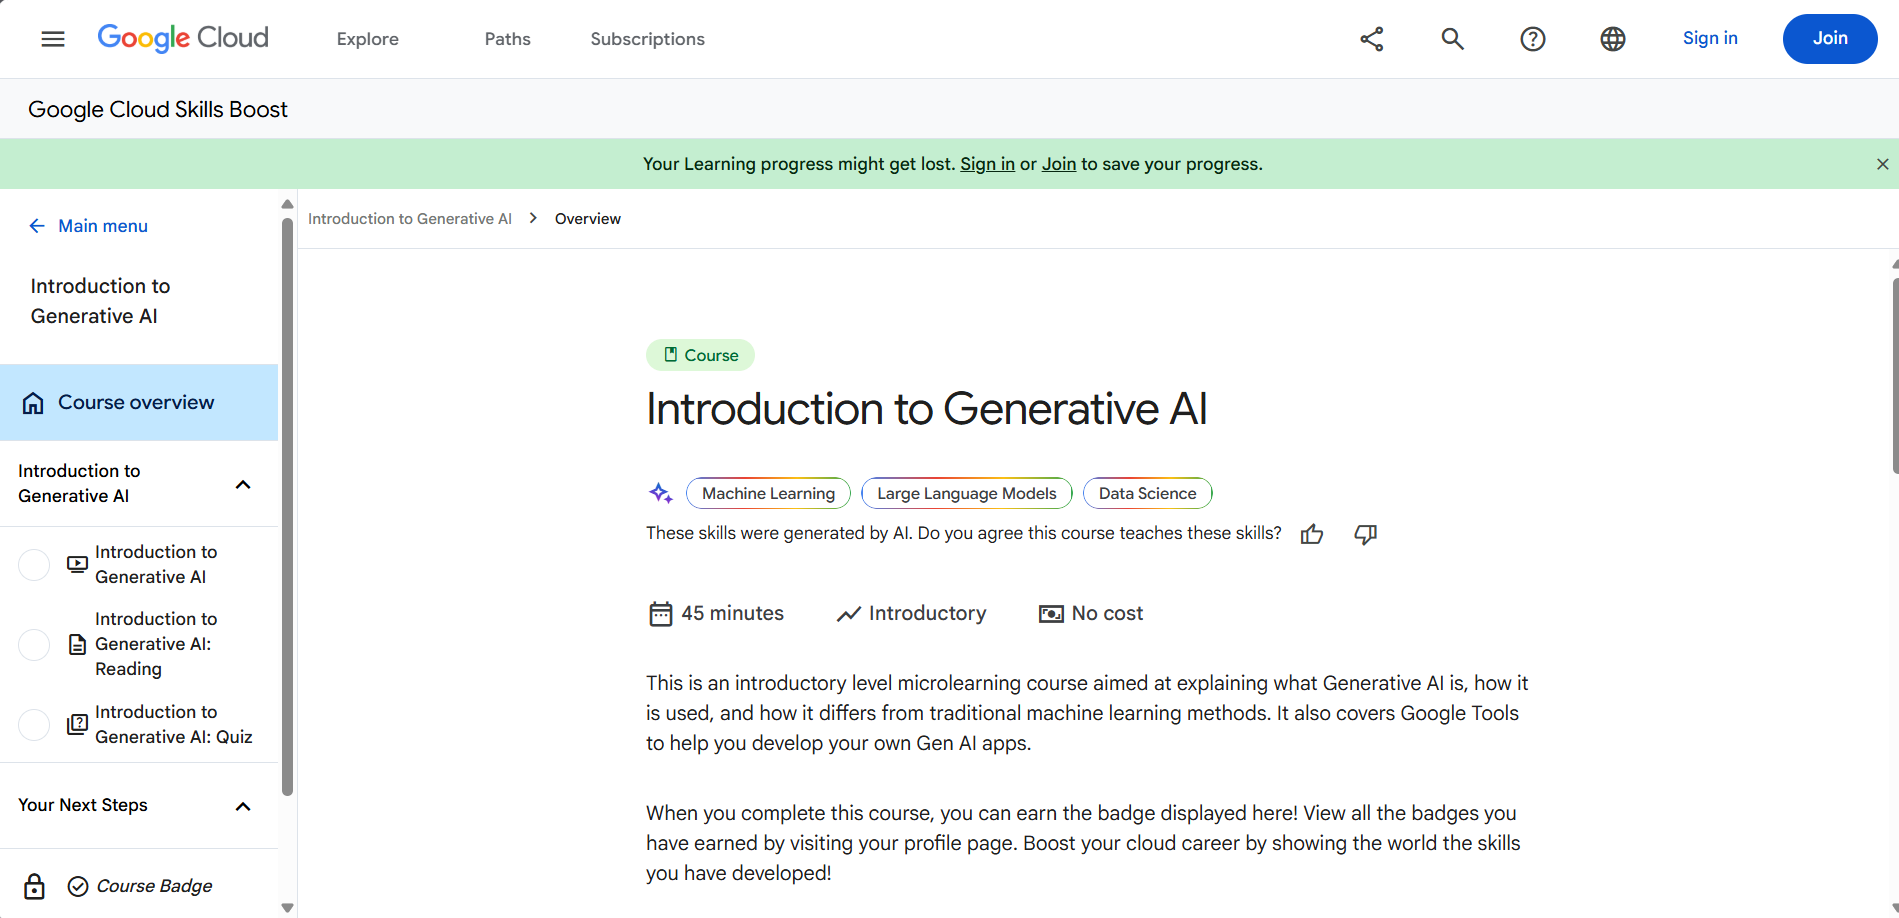Click the breadcrumb chevron separator
The height and width of the screenshot is (918, 1899).
pos(533,218)
